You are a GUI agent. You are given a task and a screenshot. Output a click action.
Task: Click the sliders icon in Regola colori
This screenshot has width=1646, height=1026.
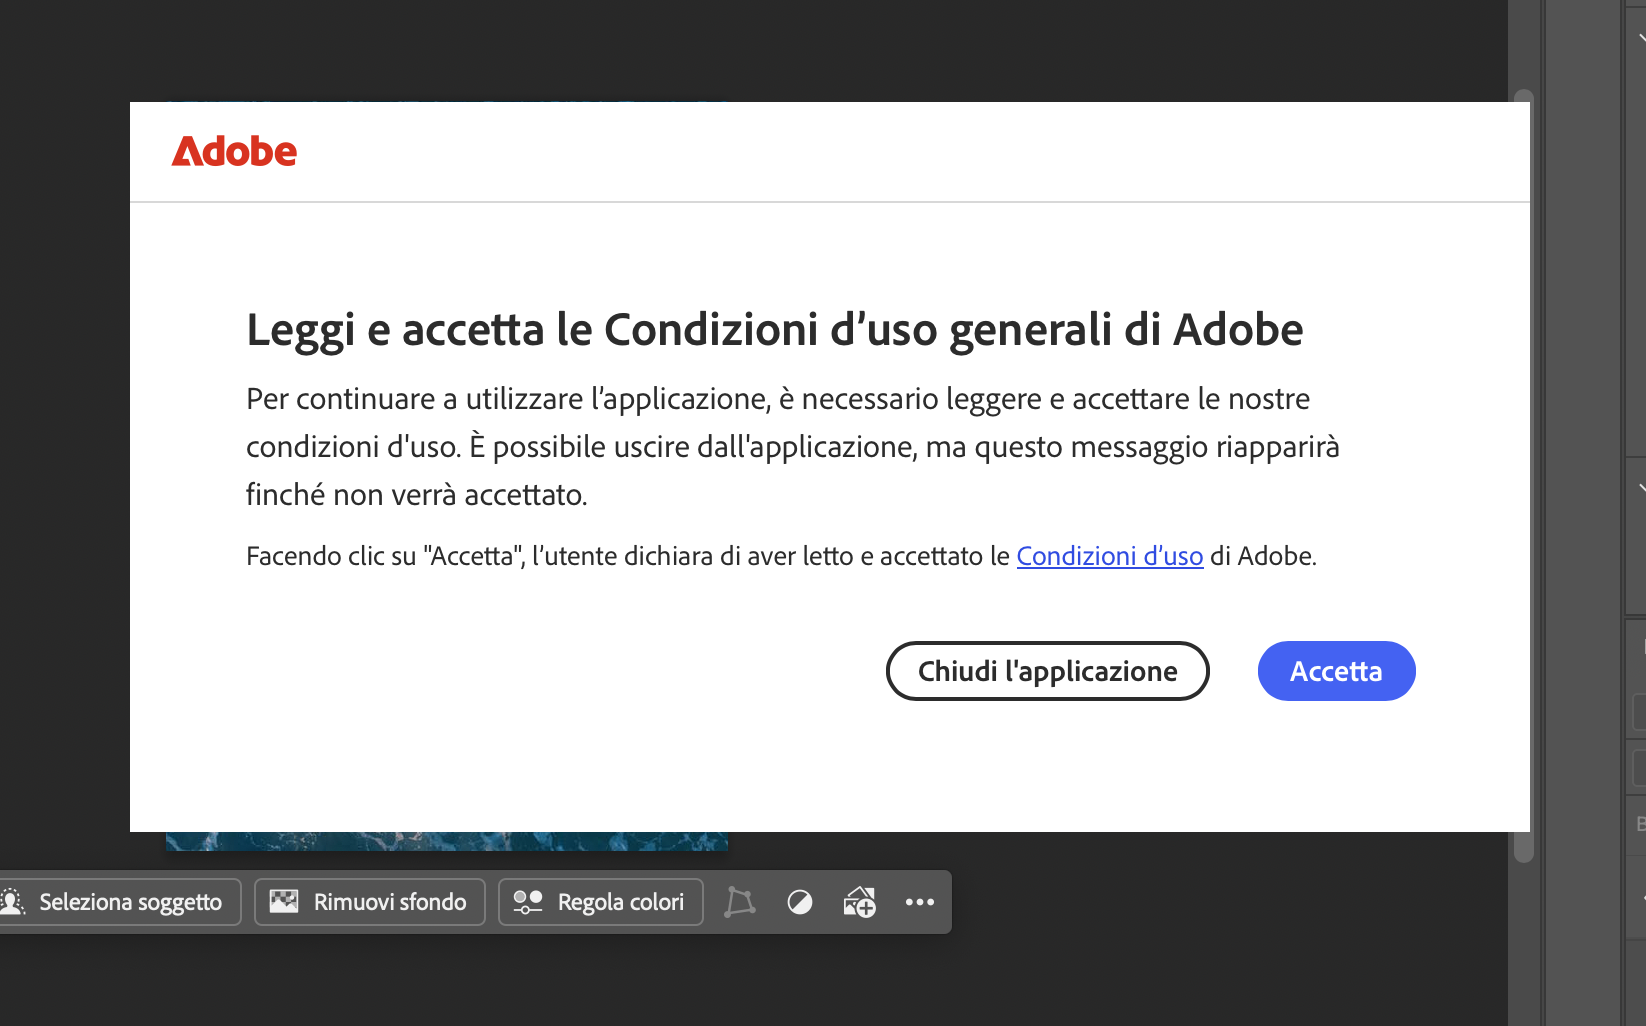527,902
